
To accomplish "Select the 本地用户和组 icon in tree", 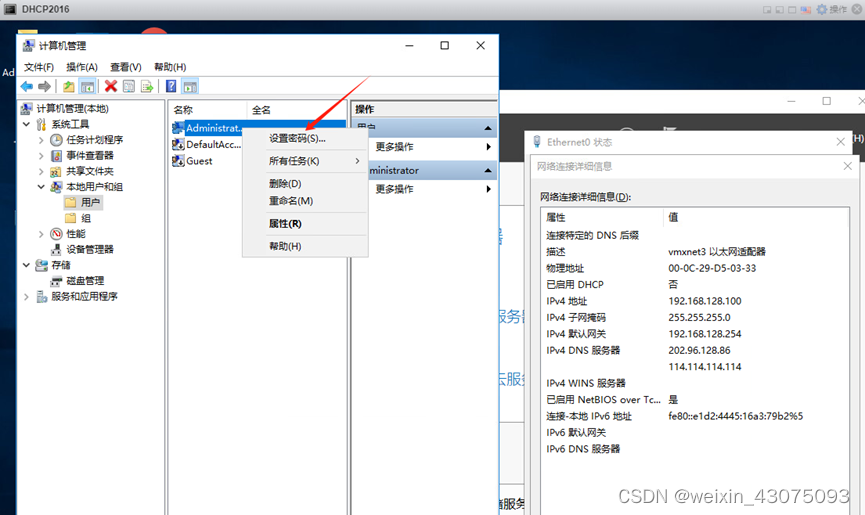I will [x=56, y=187].
